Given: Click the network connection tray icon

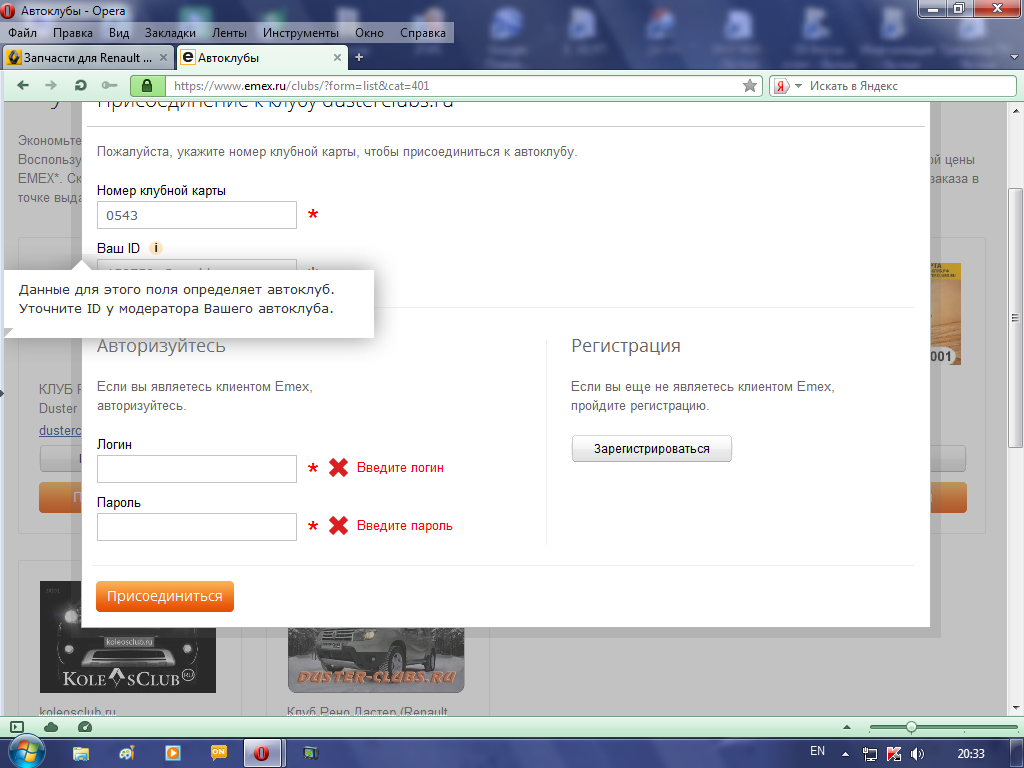Looking at the screenshot, I should [869, 754].
